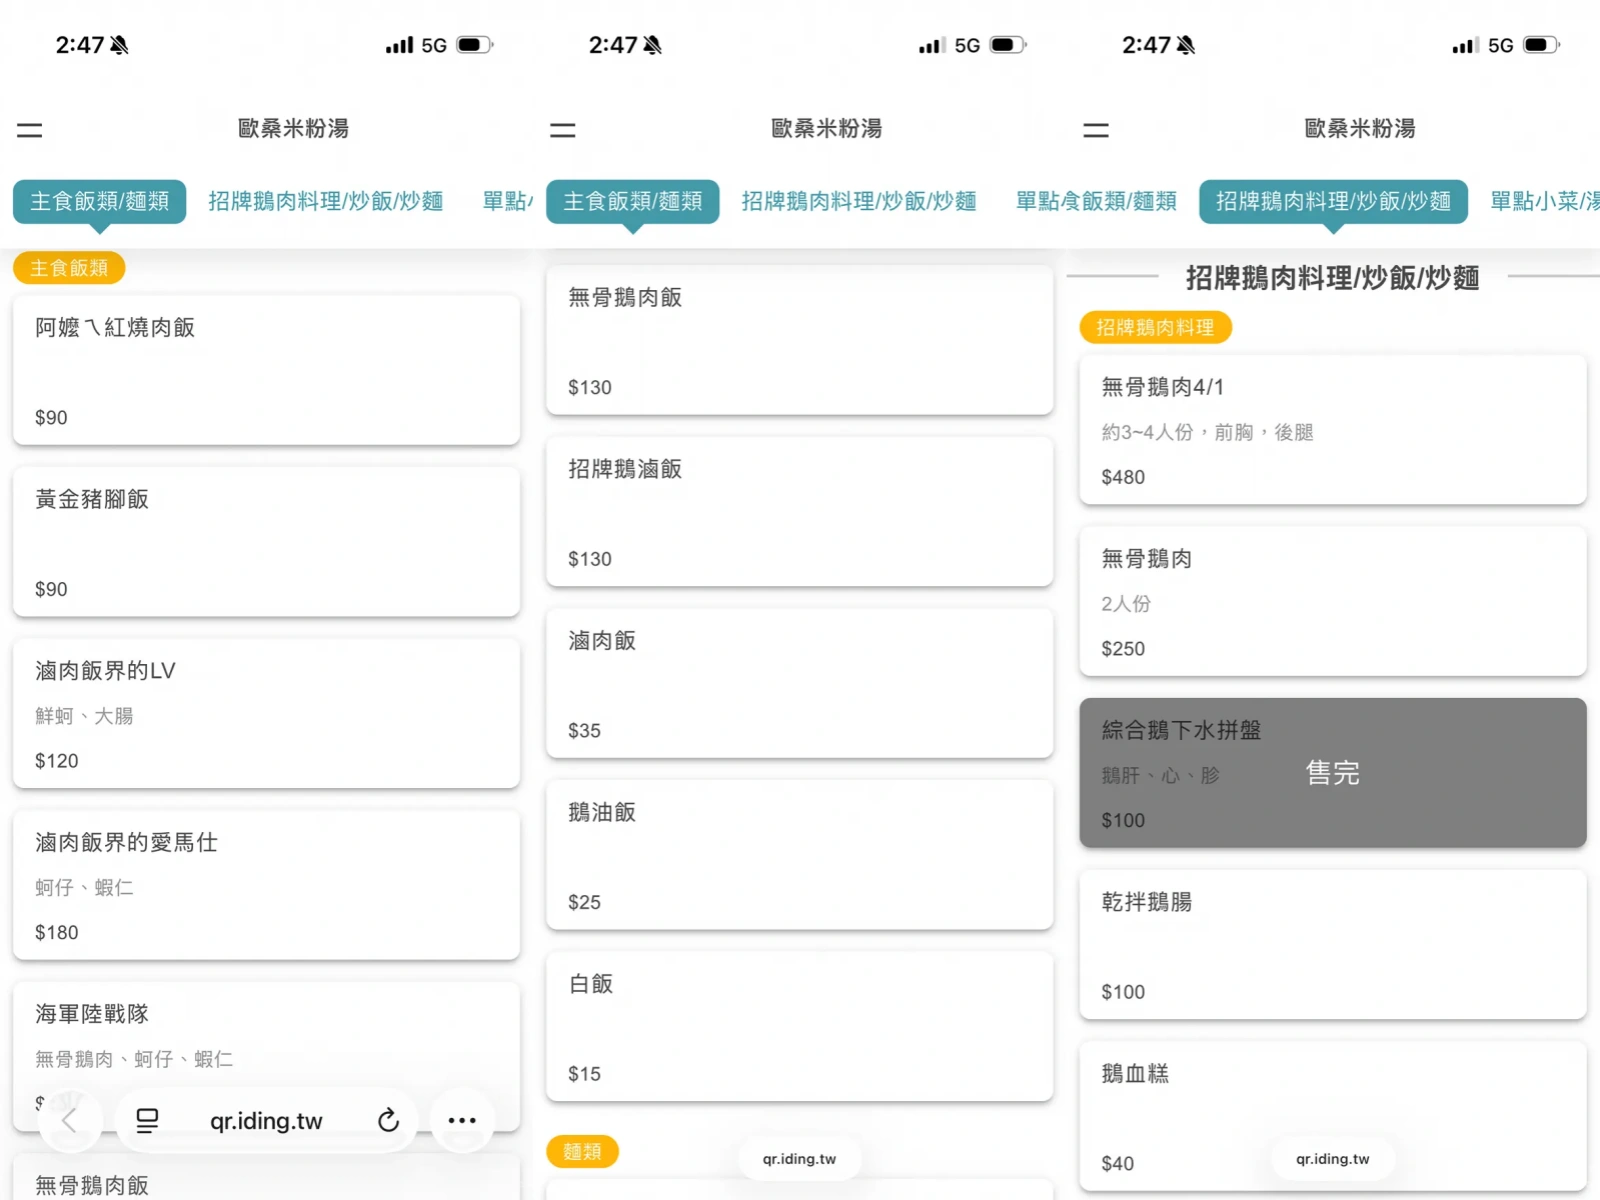Tap the silent bell icon in the left status bar
1600x1200 pixels.
click(x=120, y=45)
